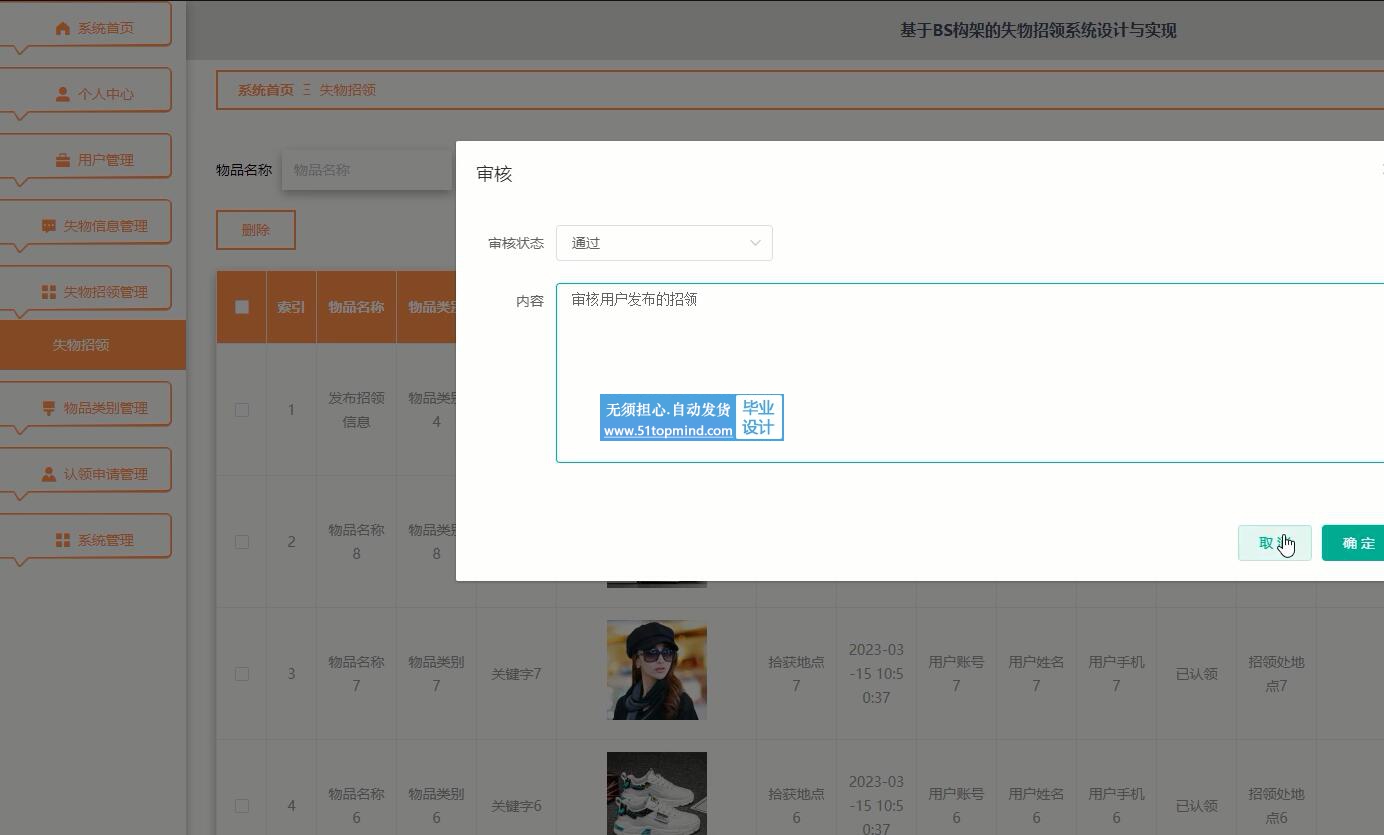
Task: Open 个人中心 sidebar menu
Action: pyautogui.click(x=86, y=91)
